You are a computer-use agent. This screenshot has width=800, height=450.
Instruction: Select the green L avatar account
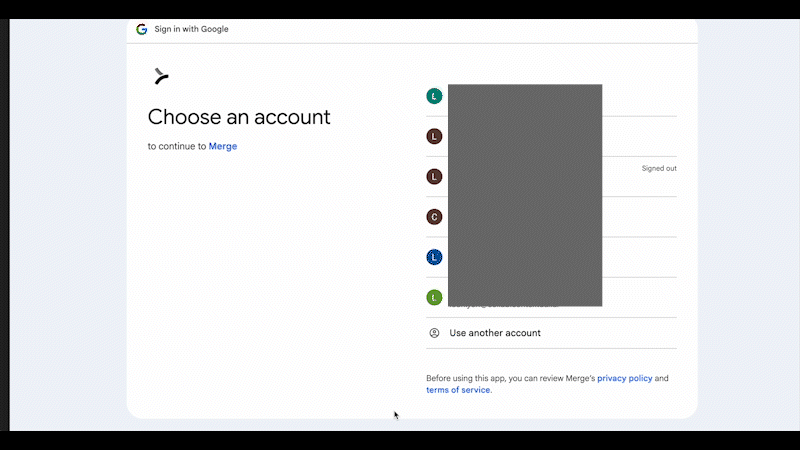pyautogui.click(x=434, y=297)
